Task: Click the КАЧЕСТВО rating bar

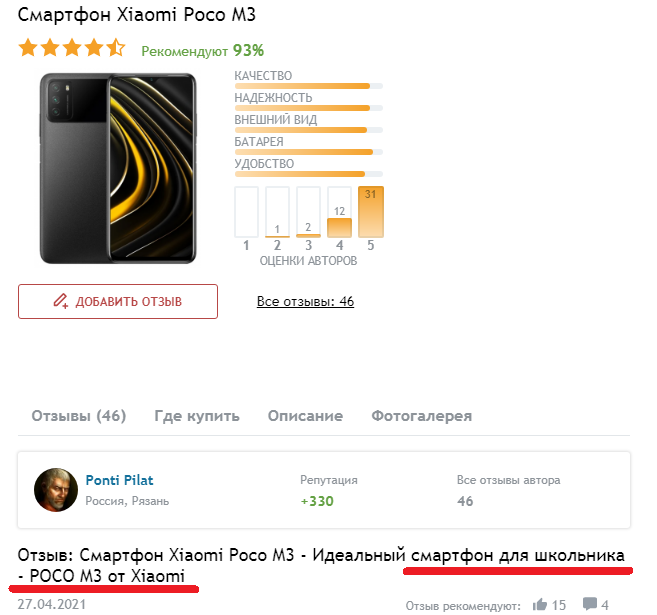Action: [x=308, y=86]
